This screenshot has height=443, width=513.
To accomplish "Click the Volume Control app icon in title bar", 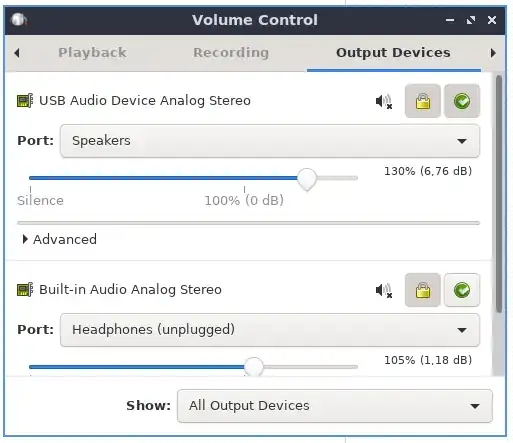I will 19,20.
